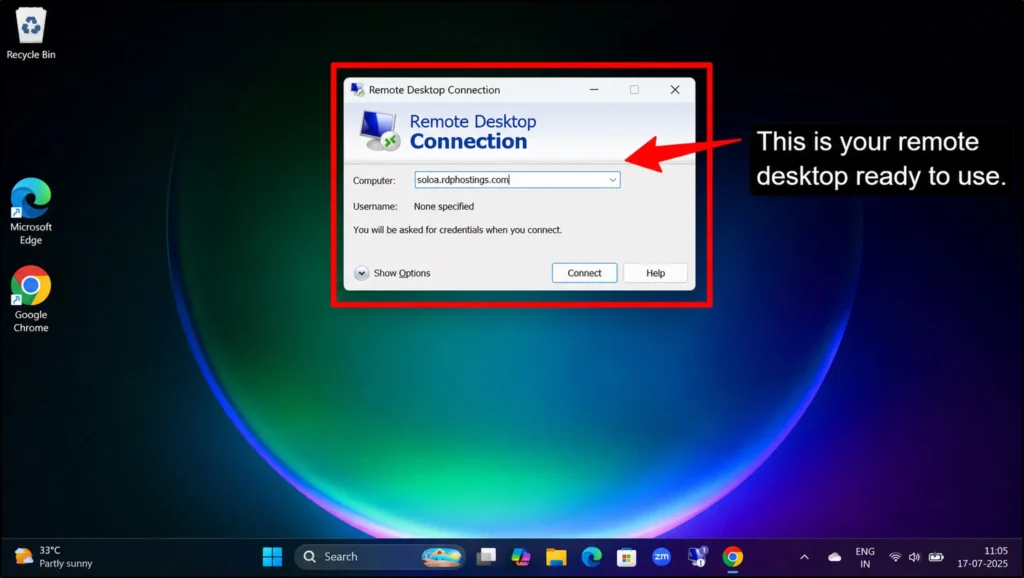Close the Remote Desktop Connection window
The width and height of the screenshot is (1024, 578).
pos(675,89)
